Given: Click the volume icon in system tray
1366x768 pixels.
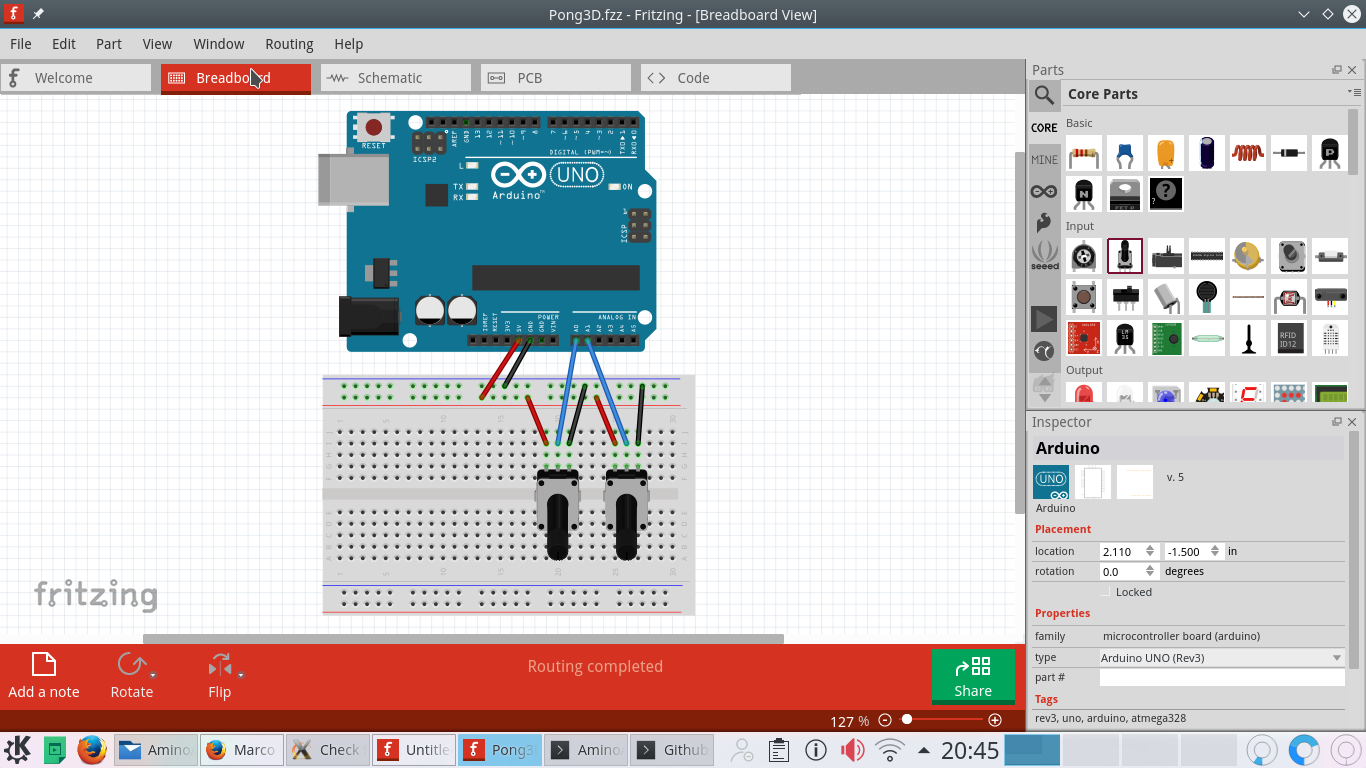Looking at the screenshot, I should [x=852, y=750].
